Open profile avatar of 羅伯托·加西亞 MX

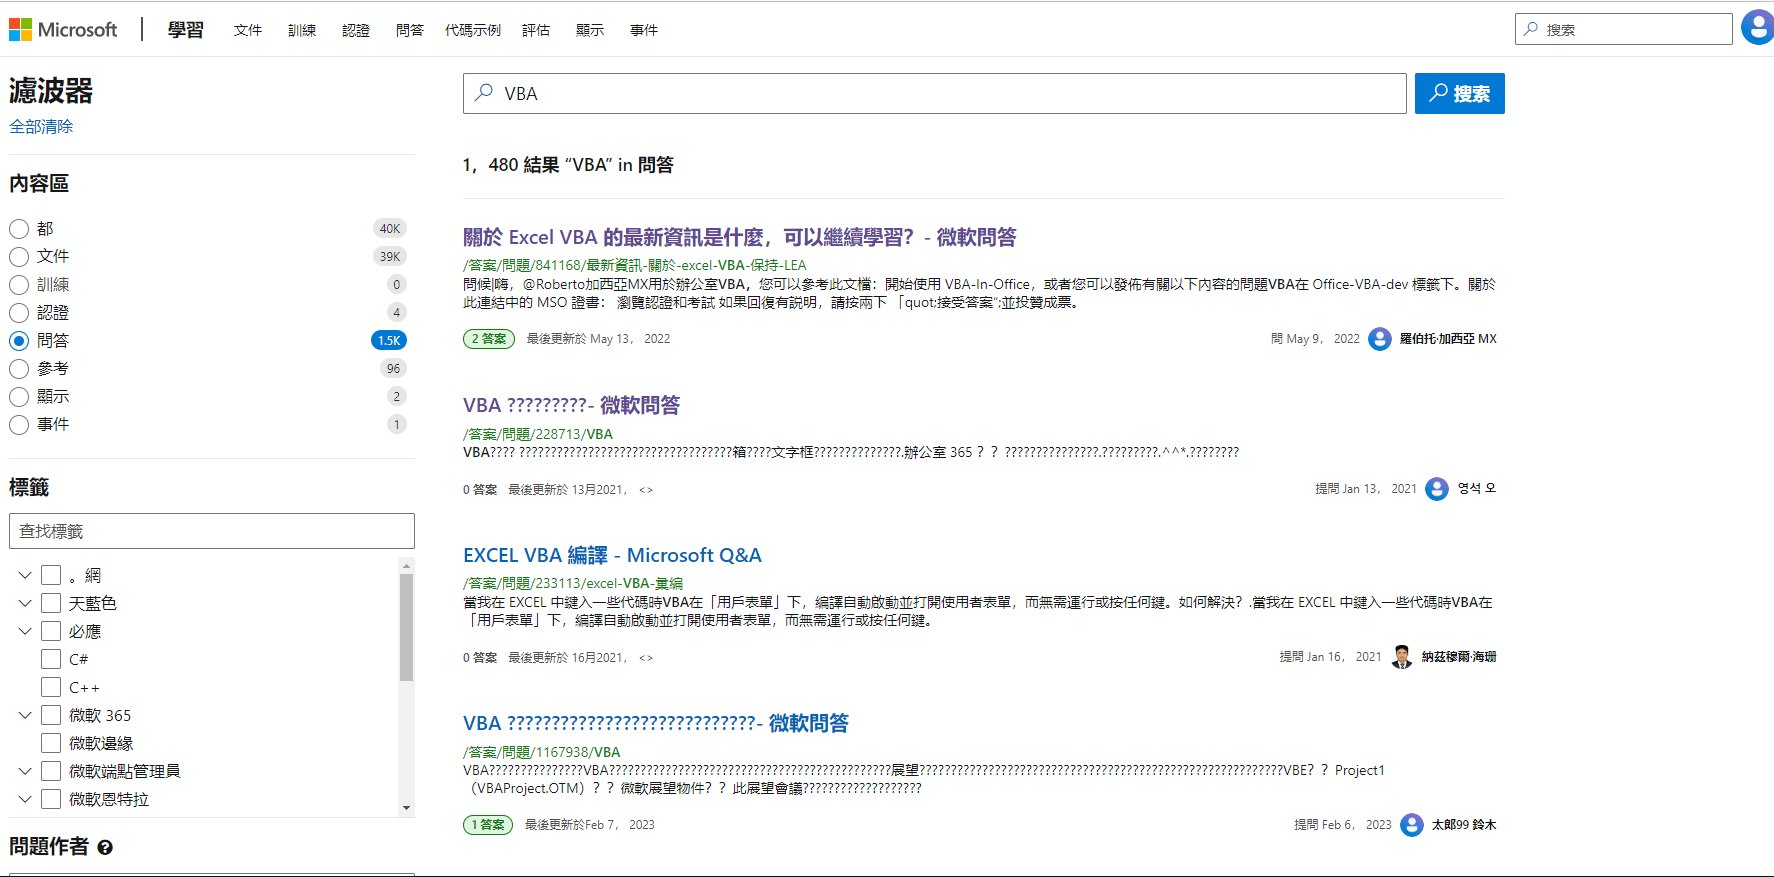(x=1380, y=339)
